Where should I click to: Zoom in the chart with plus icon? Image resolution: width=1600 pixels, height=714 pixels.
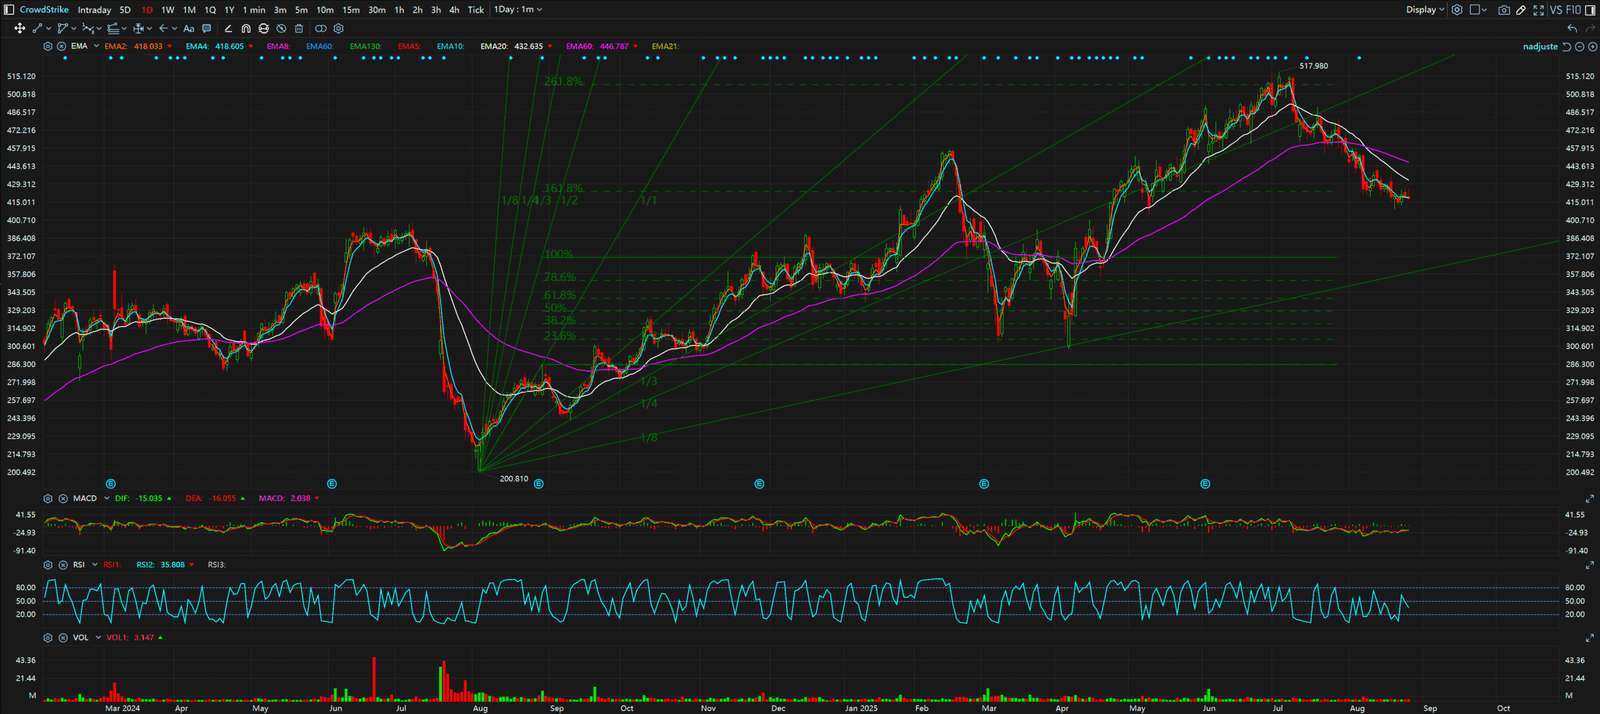[x=1592, y=47]
